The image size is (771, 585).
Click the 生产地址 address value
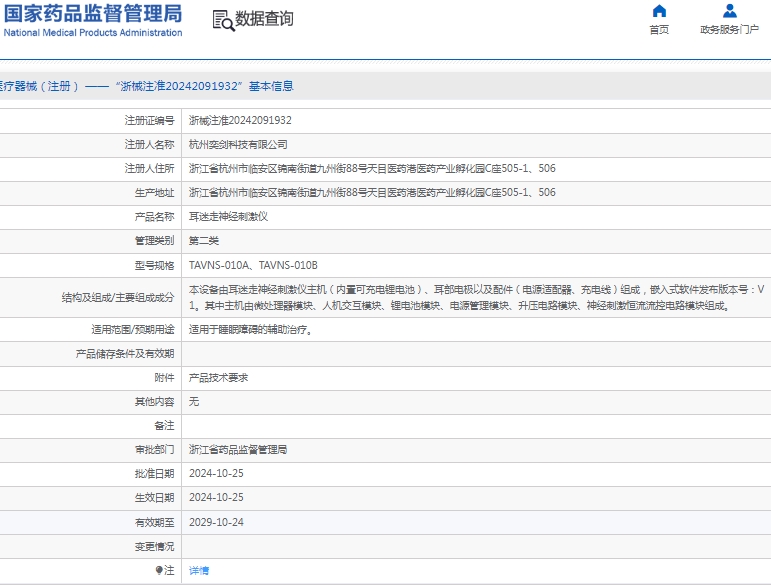click(372, 193)
